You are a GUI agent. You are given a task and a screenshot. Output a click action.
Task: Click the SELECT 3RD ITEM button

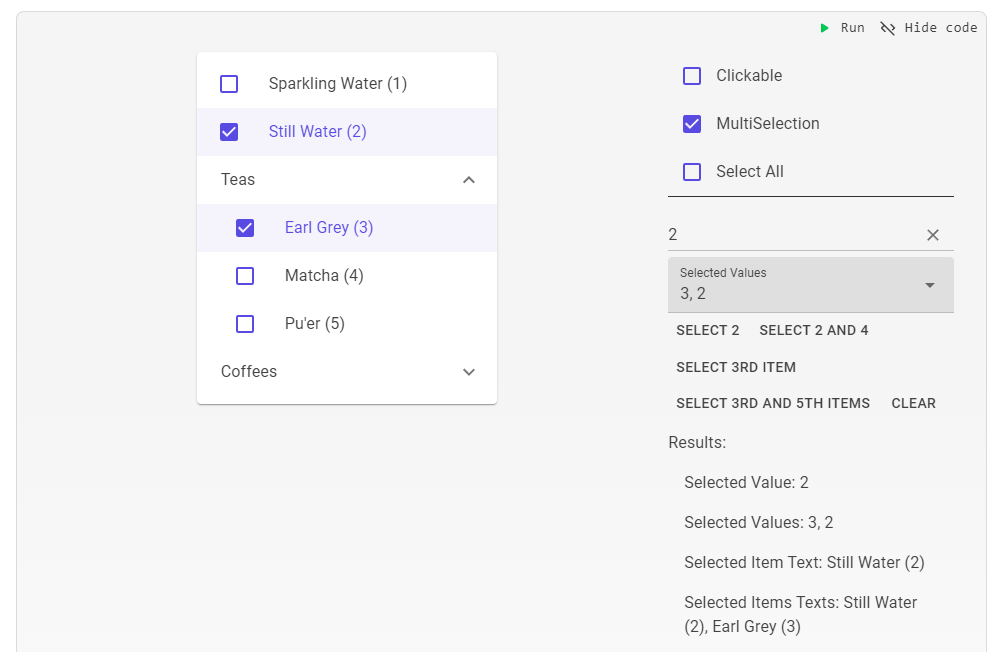736,367
